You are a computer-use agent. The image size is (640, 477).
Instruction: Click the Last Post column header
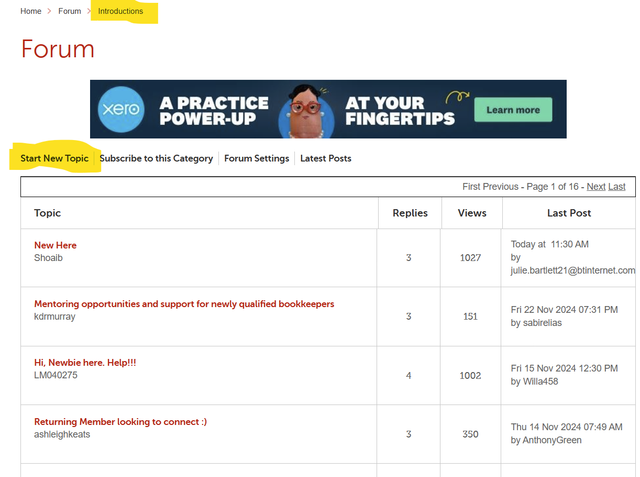pyautogui.click(x=569, y=213)
